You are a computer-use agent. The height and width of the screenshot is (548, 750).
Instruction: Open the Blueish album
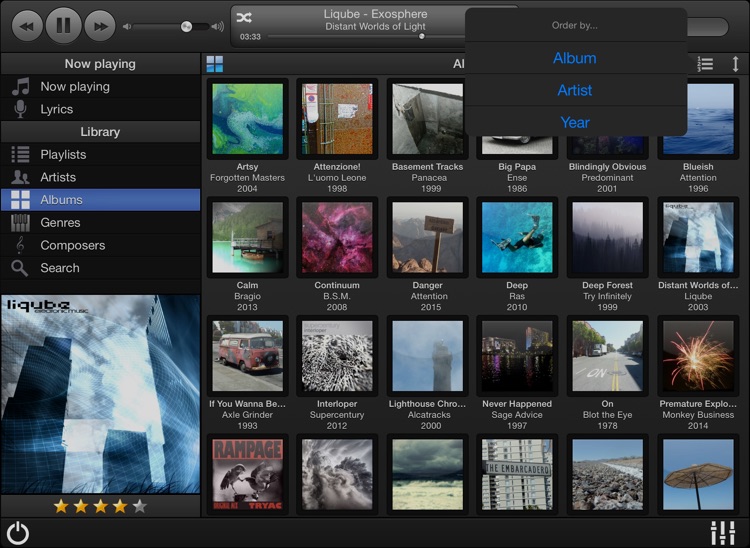click(x=698, y=119)
